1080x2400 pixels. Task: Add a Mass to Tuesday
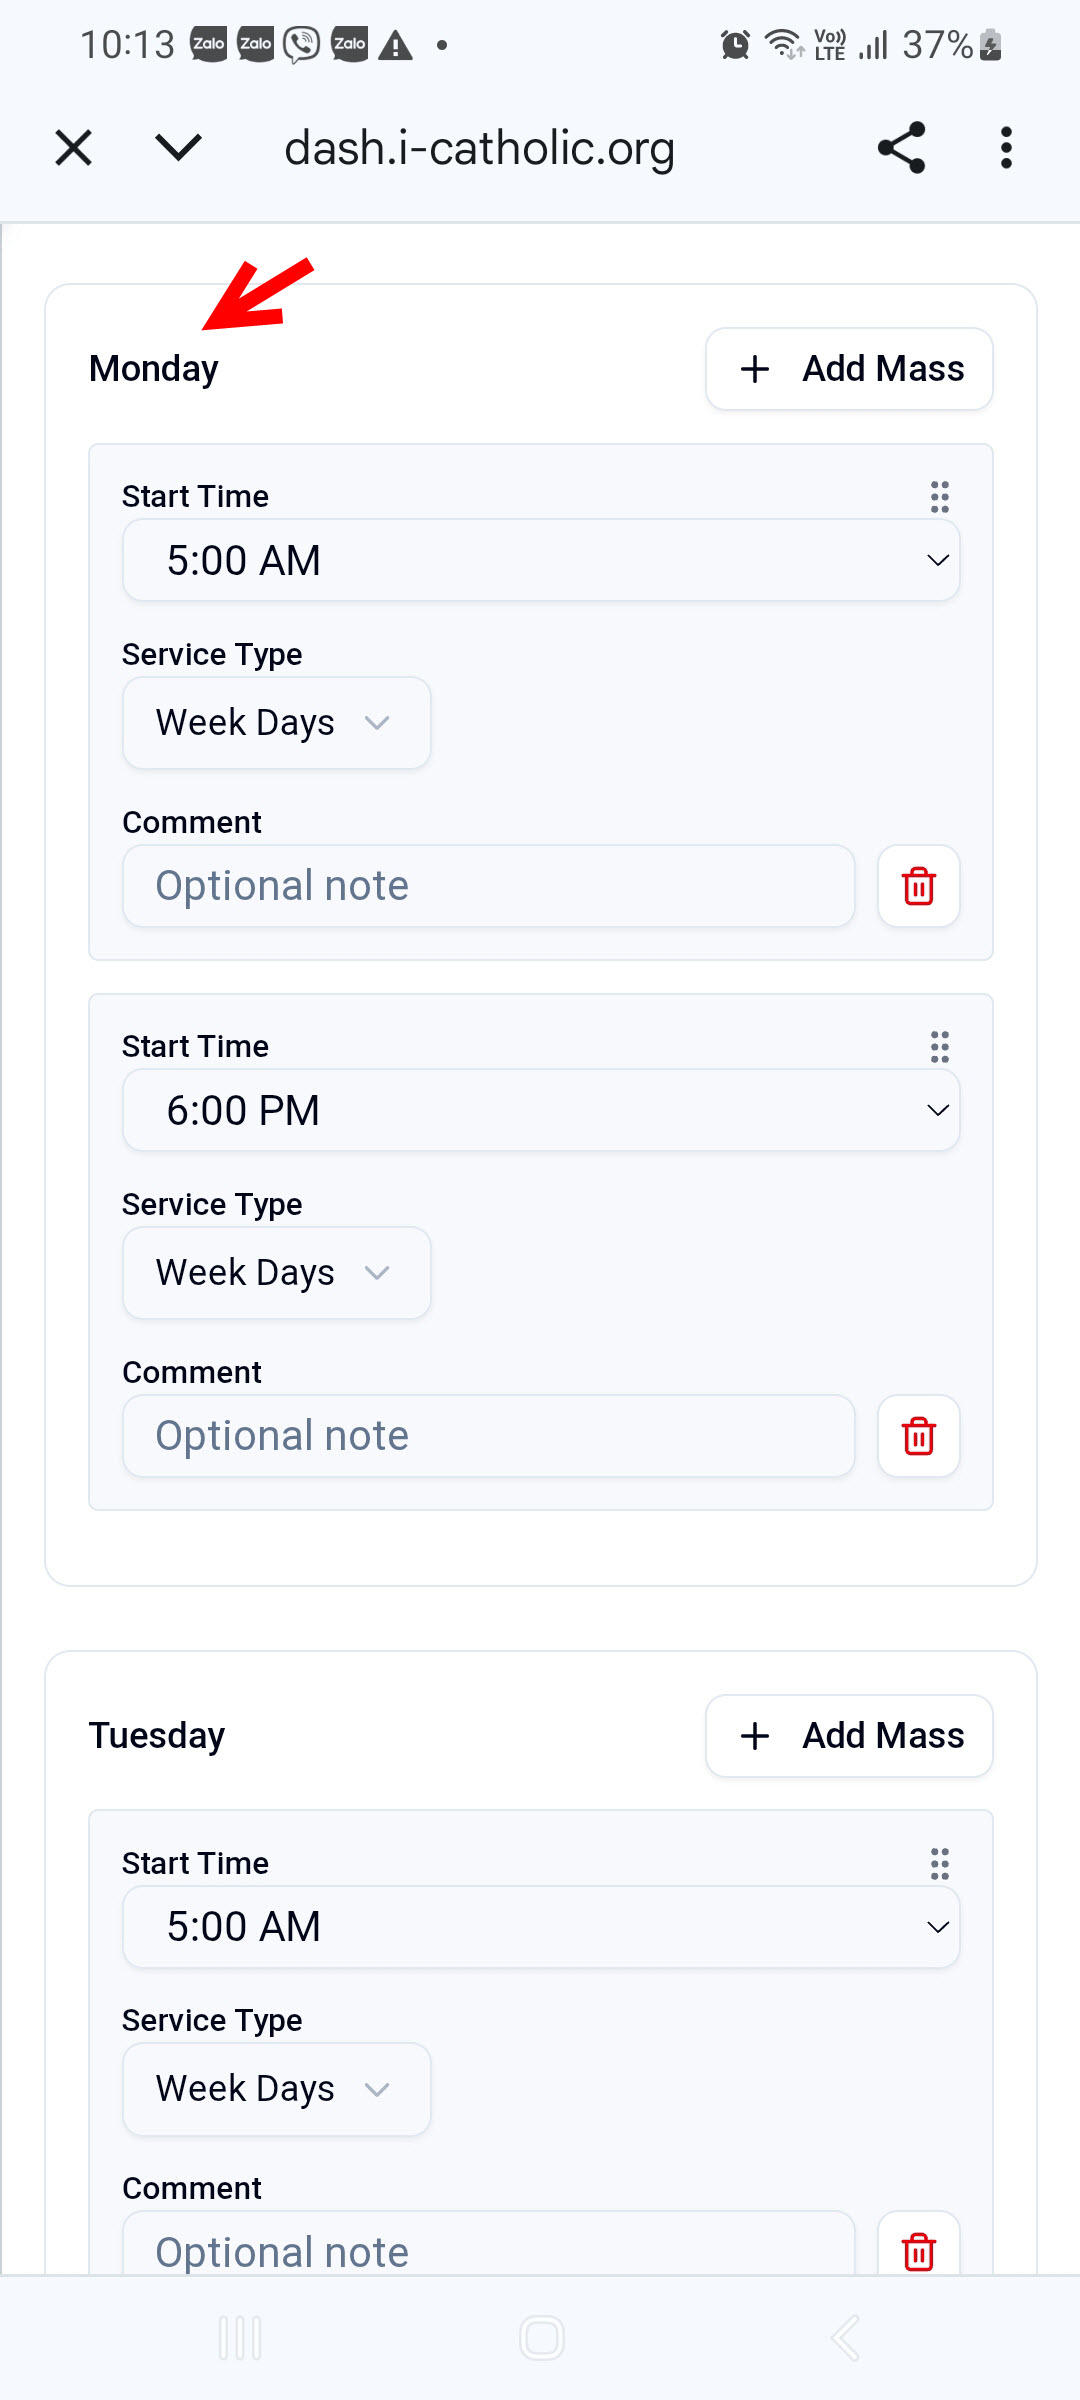coord(849,1736)
